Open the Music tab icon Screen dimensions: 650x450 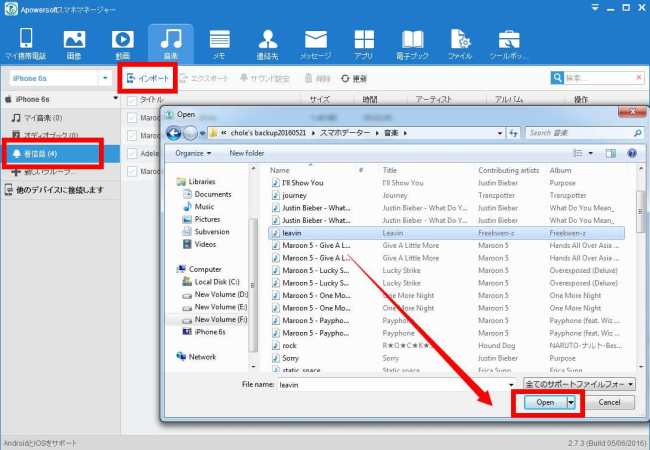(171, 39)
